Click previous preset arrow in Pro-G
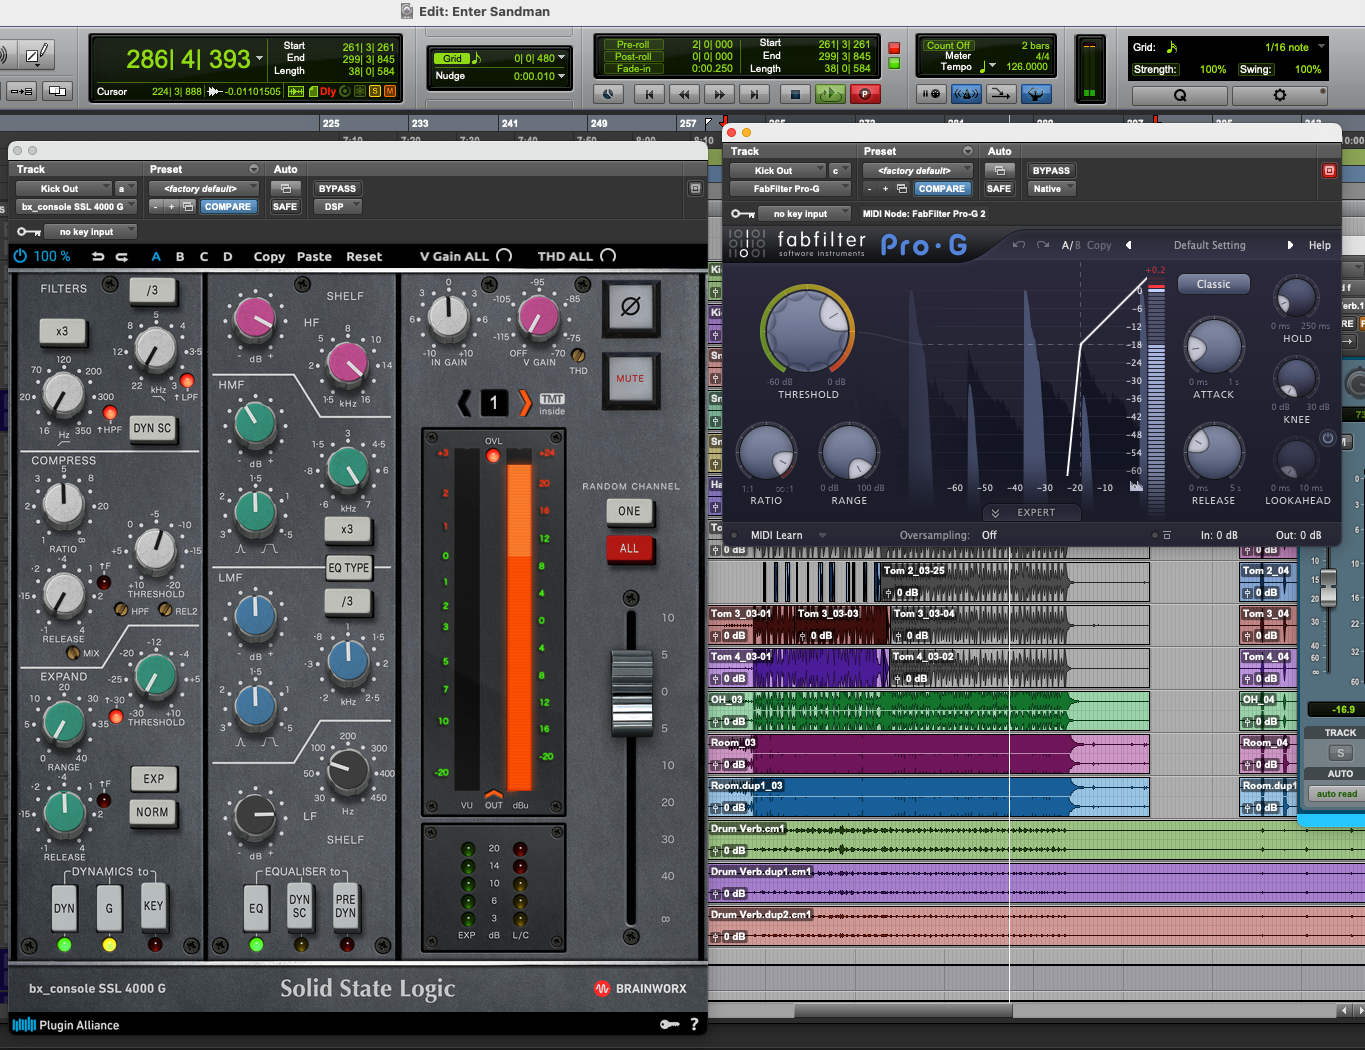Image resolution: width=1365 pixels, height=1050 pixels. [1129, 245]
